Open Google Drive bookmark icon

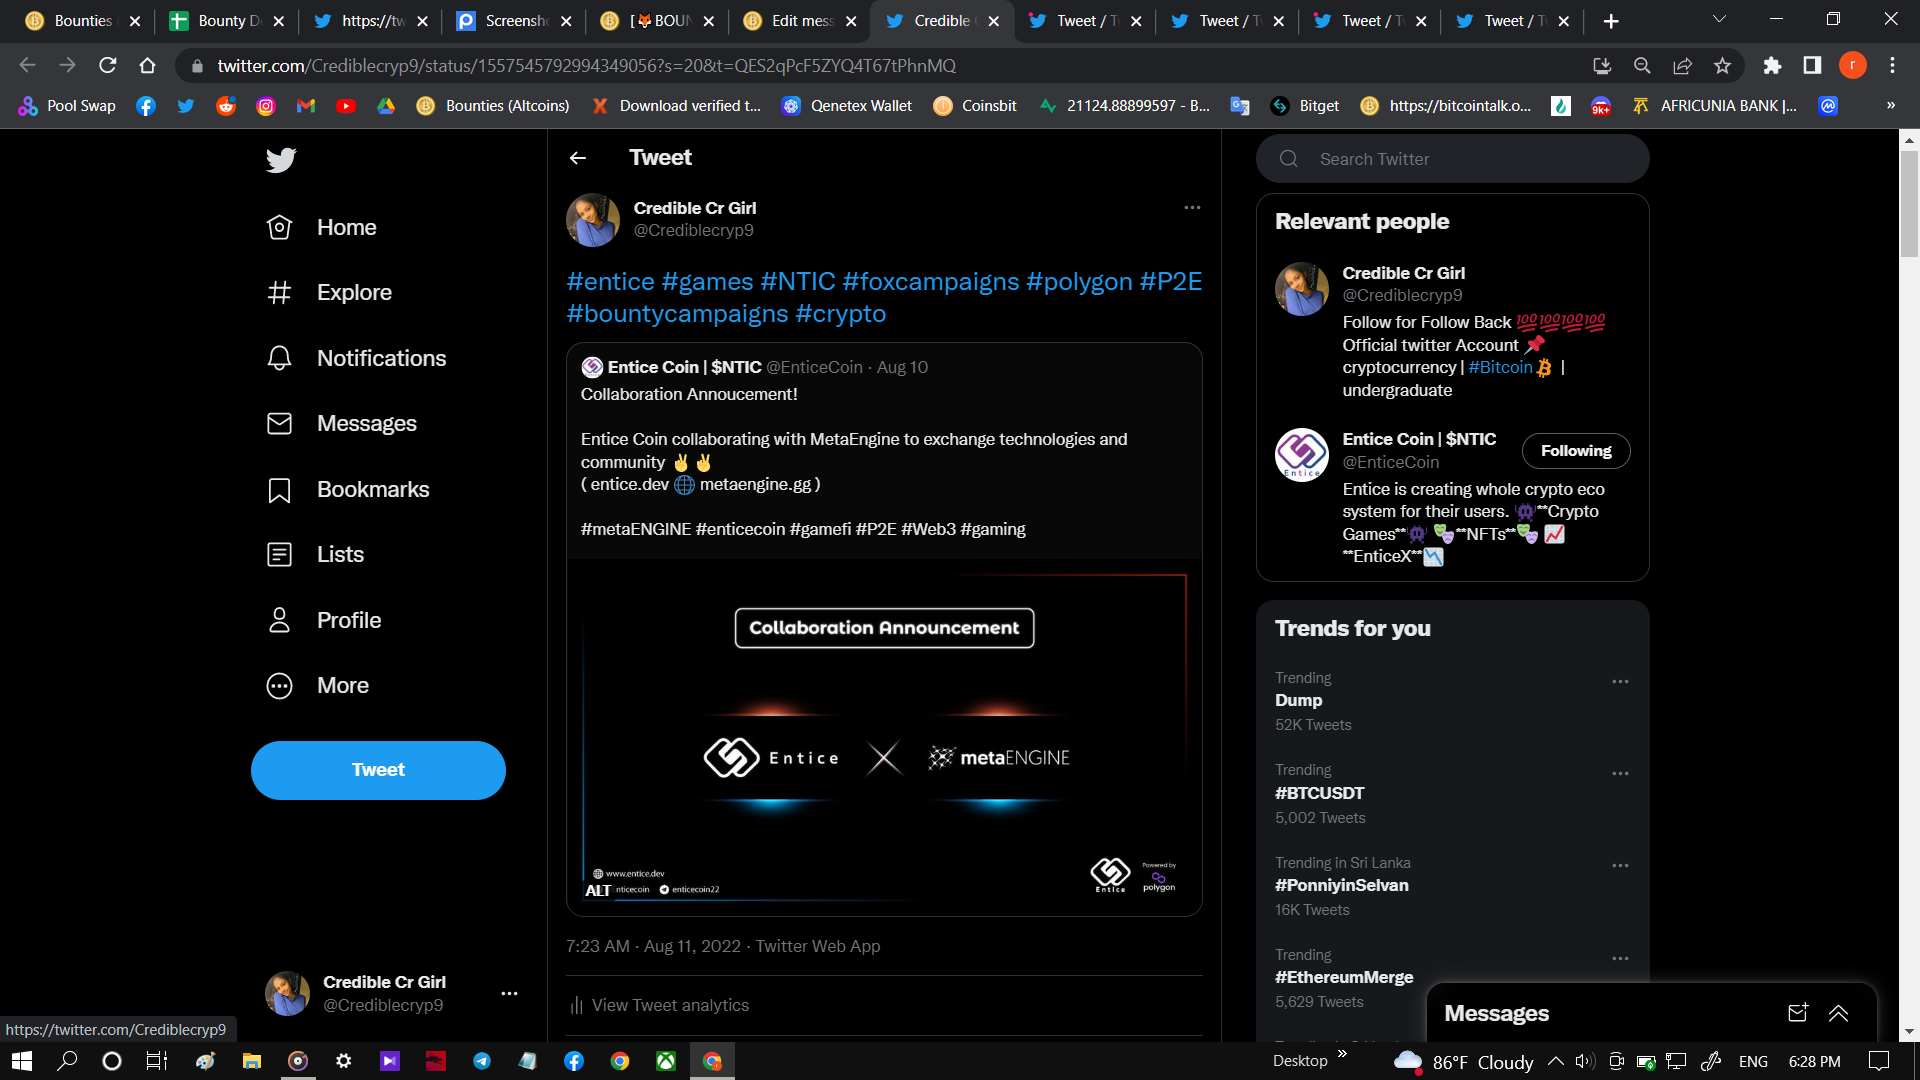[x=386, y=106]
